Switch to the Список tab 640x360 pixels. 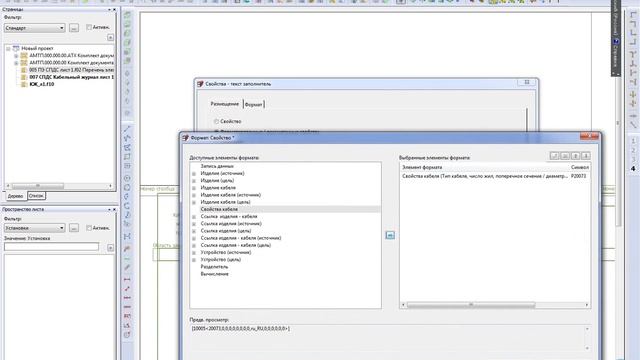[36, 196]
